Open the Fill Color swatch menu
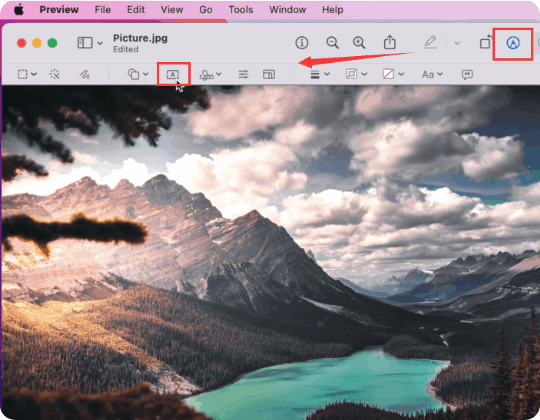The height and width of the screenshot is (420, 540). (393, 74)
